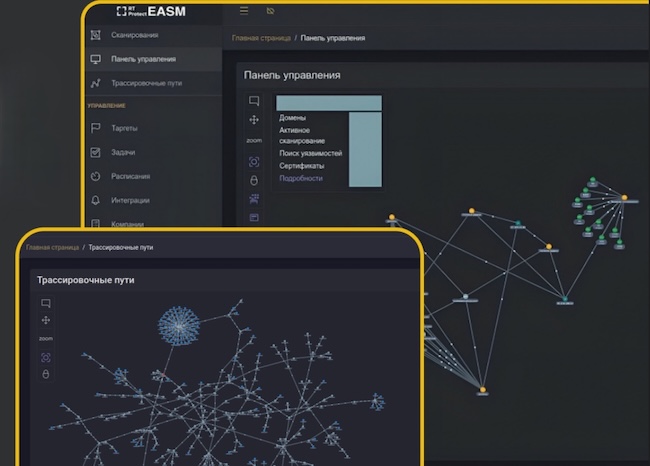This screenshot has width=650, height=466.
Task: Select Панель управления in the sidebar
Action: 153,59
